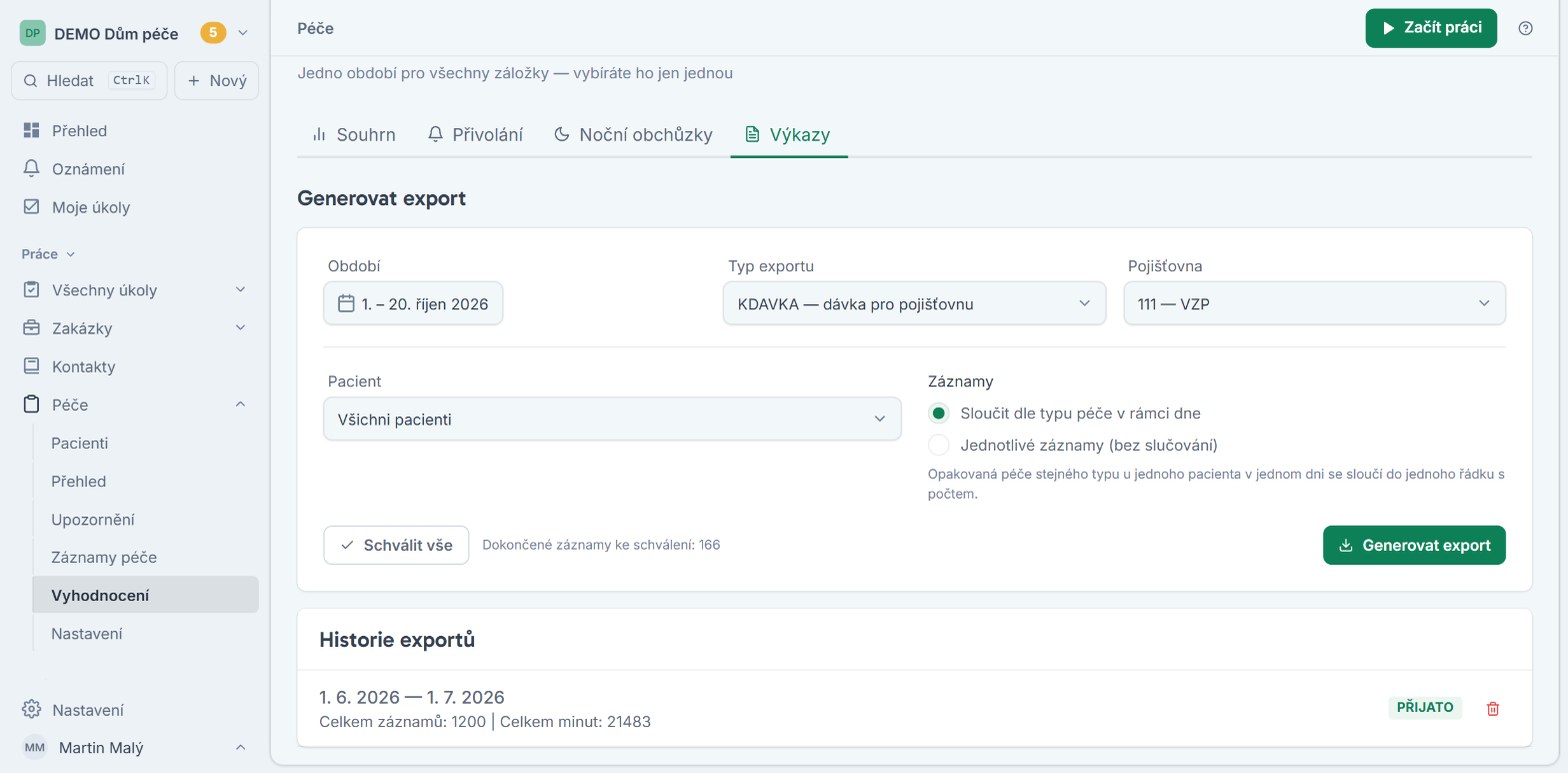
Task: Open Záznamy péče in sidebar
Action: point(104,557)
